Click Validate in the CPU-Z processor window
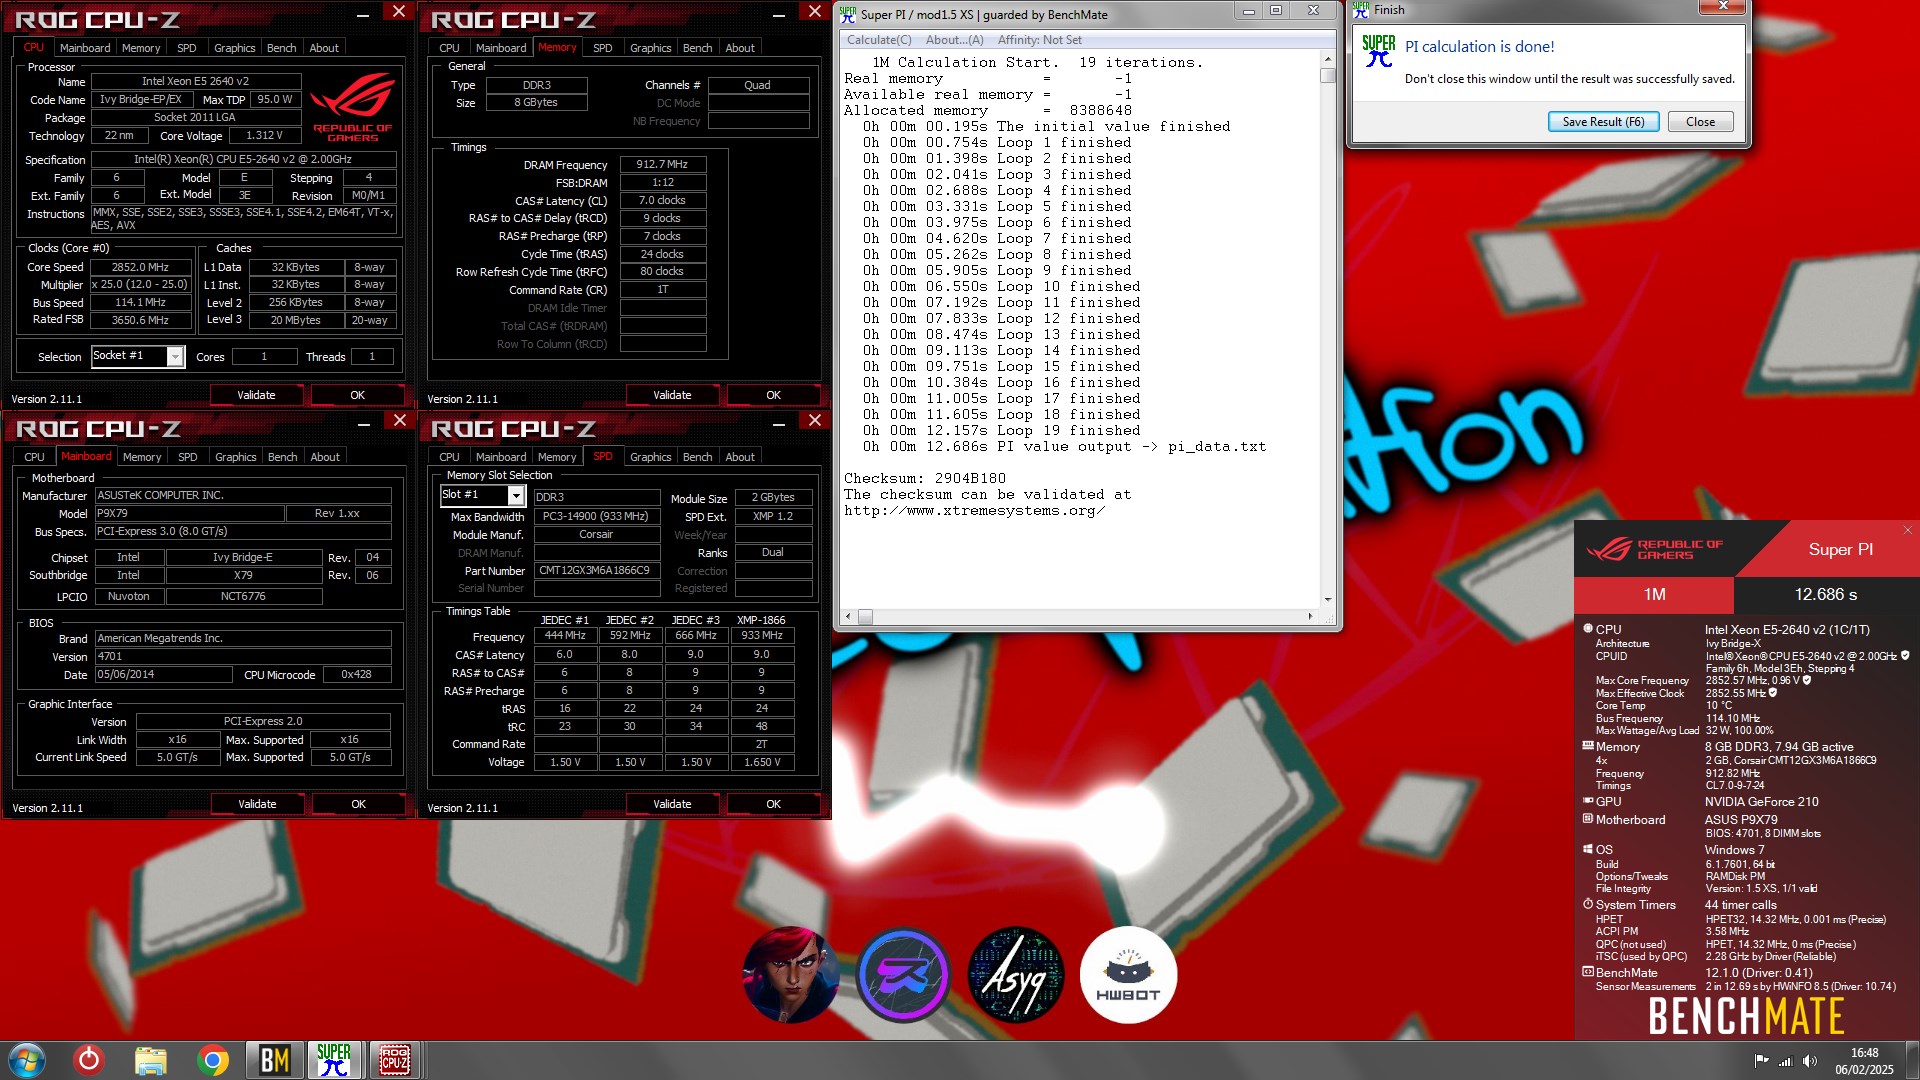 256,395
